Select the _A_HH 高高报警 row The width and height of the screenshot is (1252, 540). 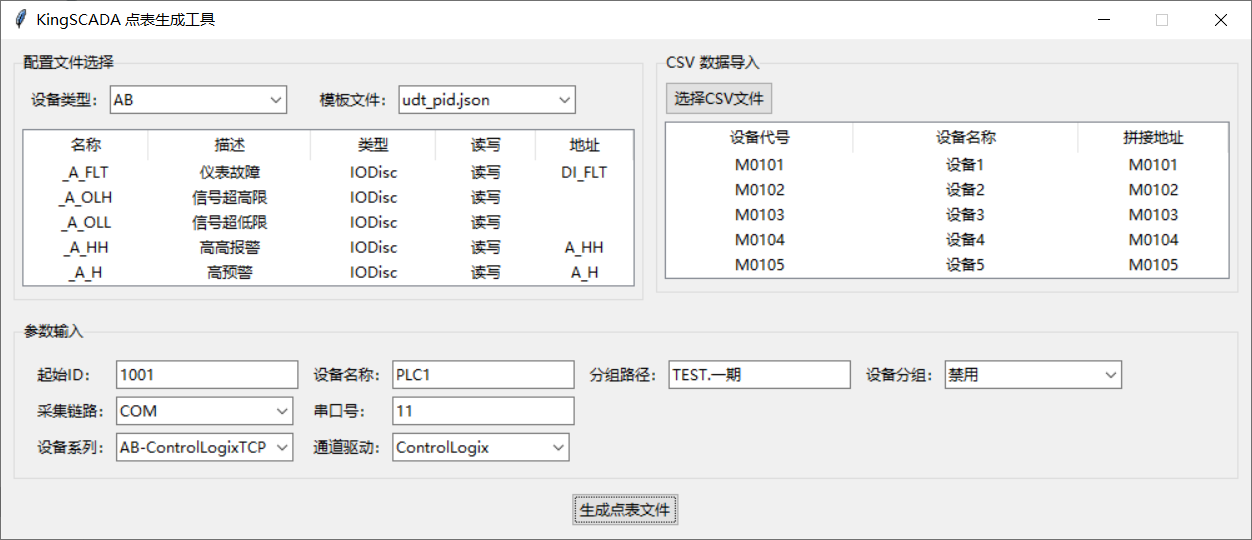[x=328, y=247]
